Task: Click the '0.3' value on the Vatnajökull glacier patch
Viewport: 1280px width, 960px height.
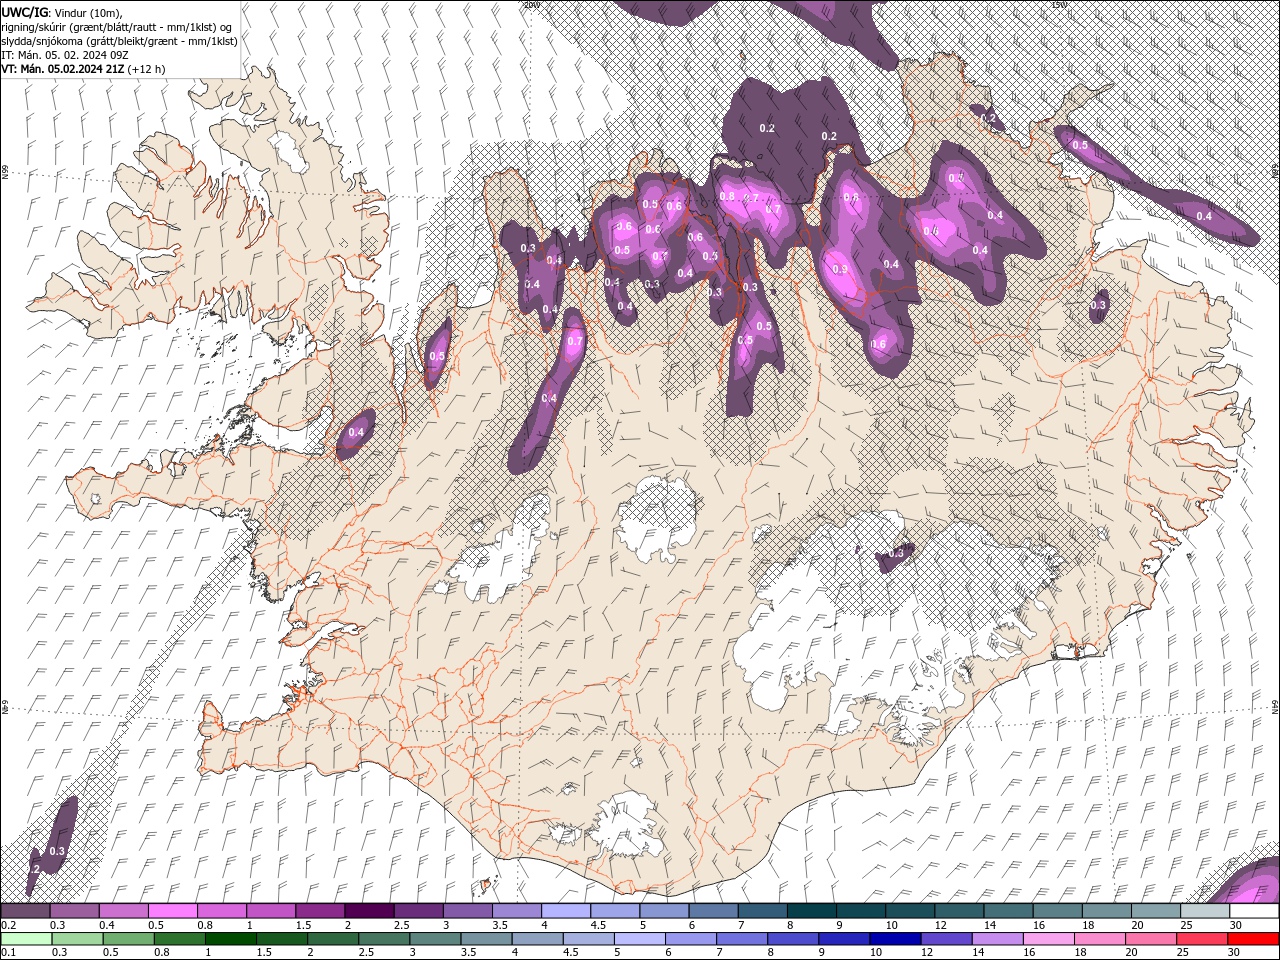Action: click(896, 552)
